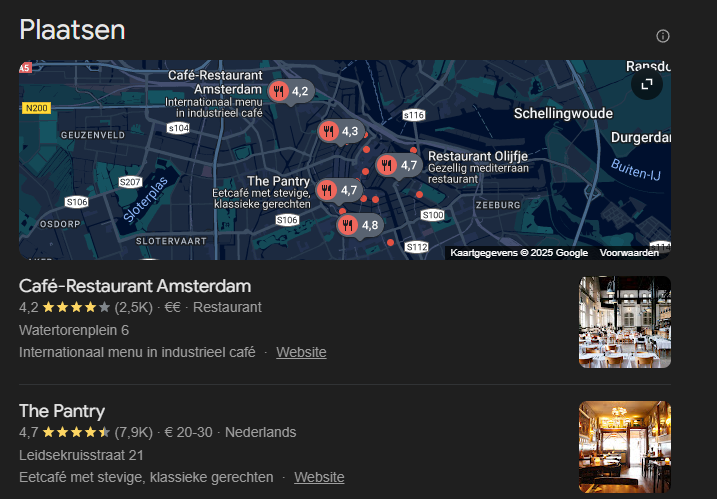This screenshot has width=717, height=499.
Task: Open the Voorwaarden link on map
Action: (629, 253)
